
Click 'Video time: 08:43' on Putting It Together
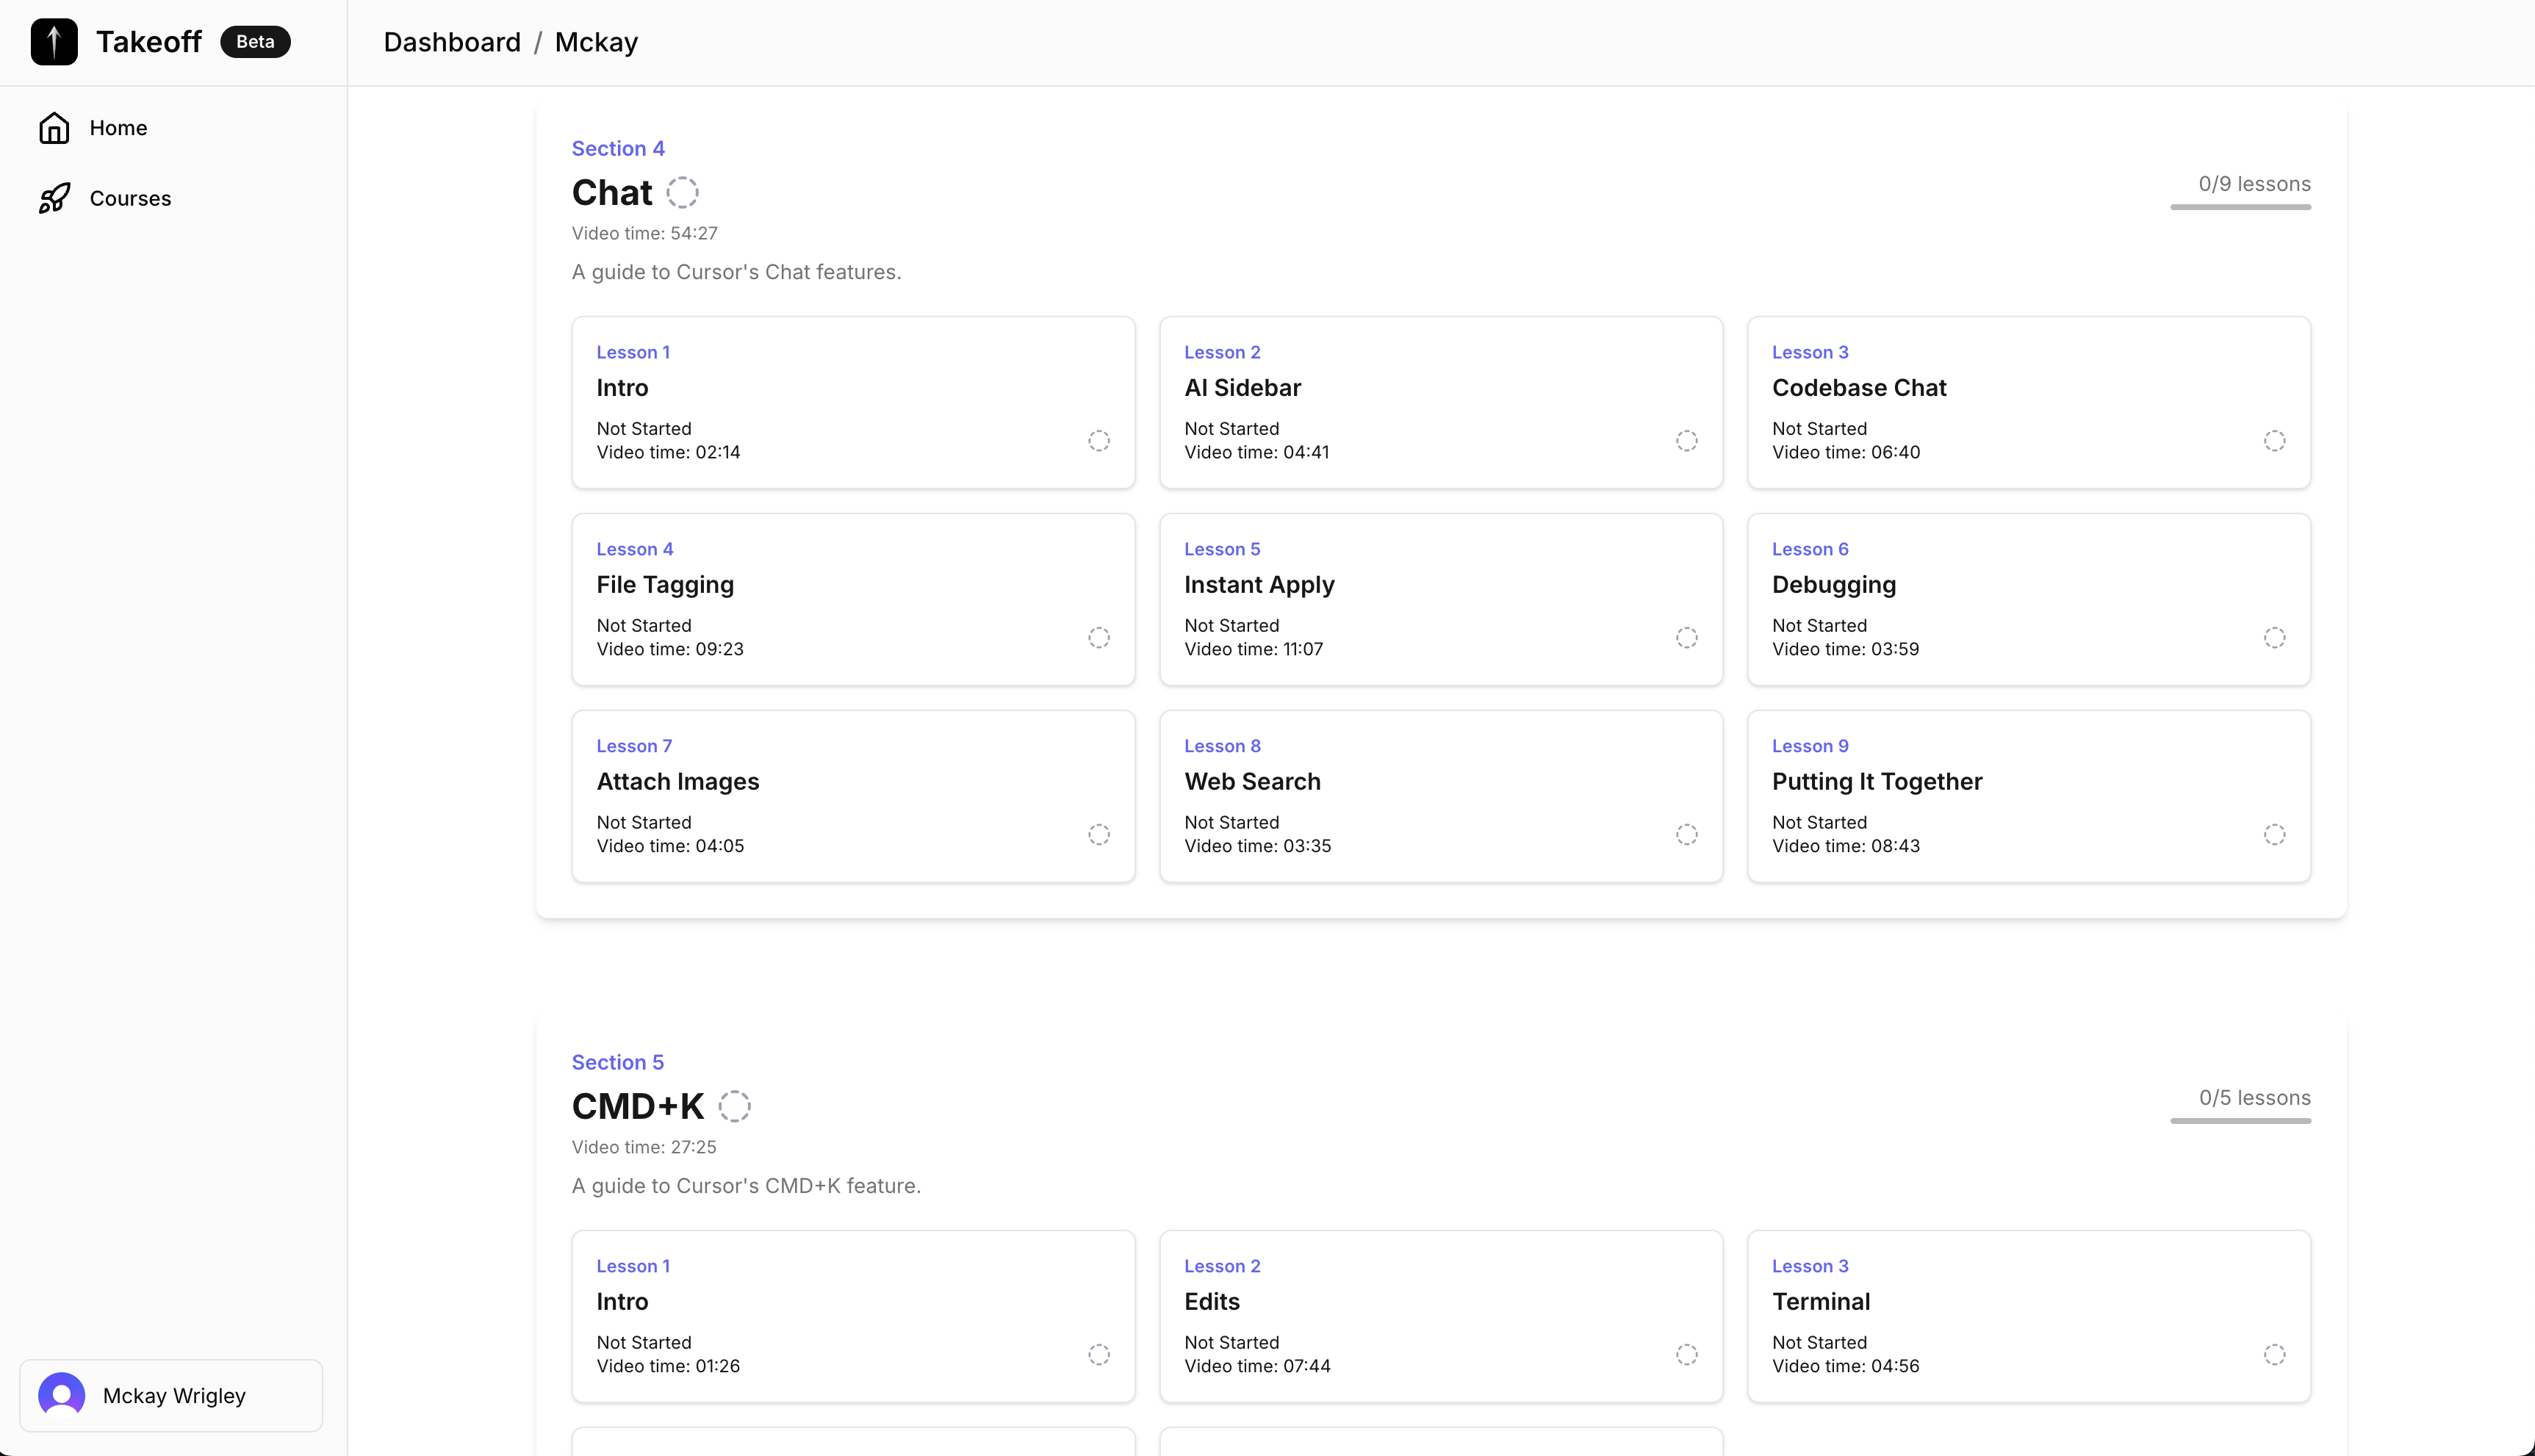tap(1846, 847)
